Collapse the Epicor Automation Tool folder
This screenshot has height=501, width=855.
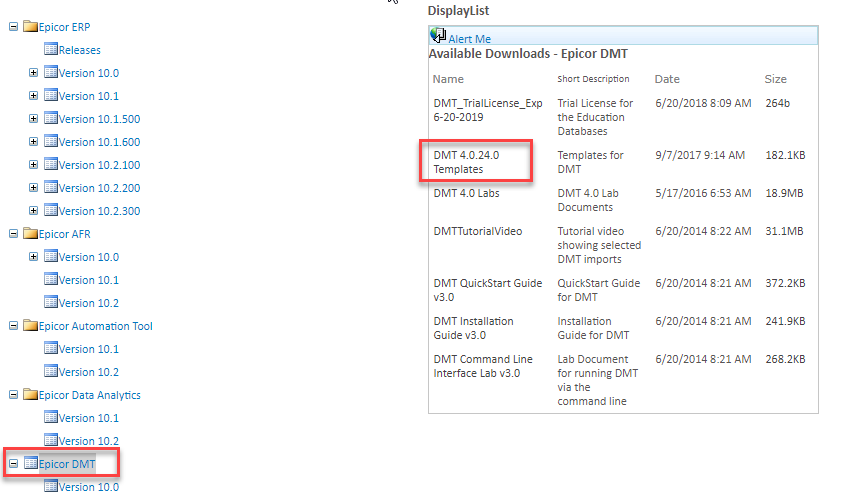14,325
